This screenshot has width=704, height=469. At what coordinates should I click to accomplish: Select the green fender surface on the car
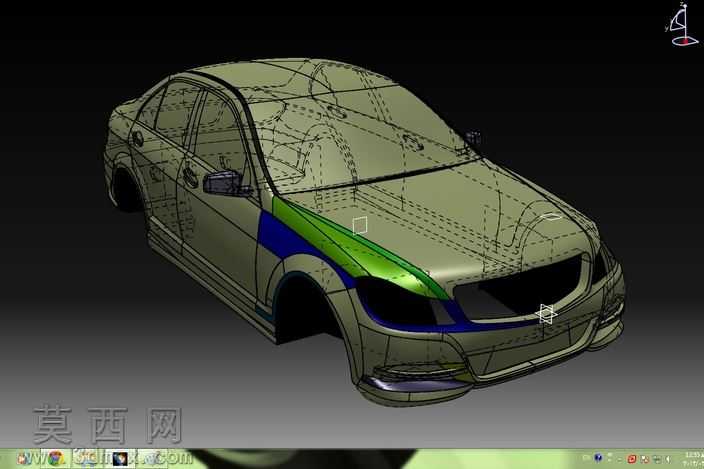(350, 245)
